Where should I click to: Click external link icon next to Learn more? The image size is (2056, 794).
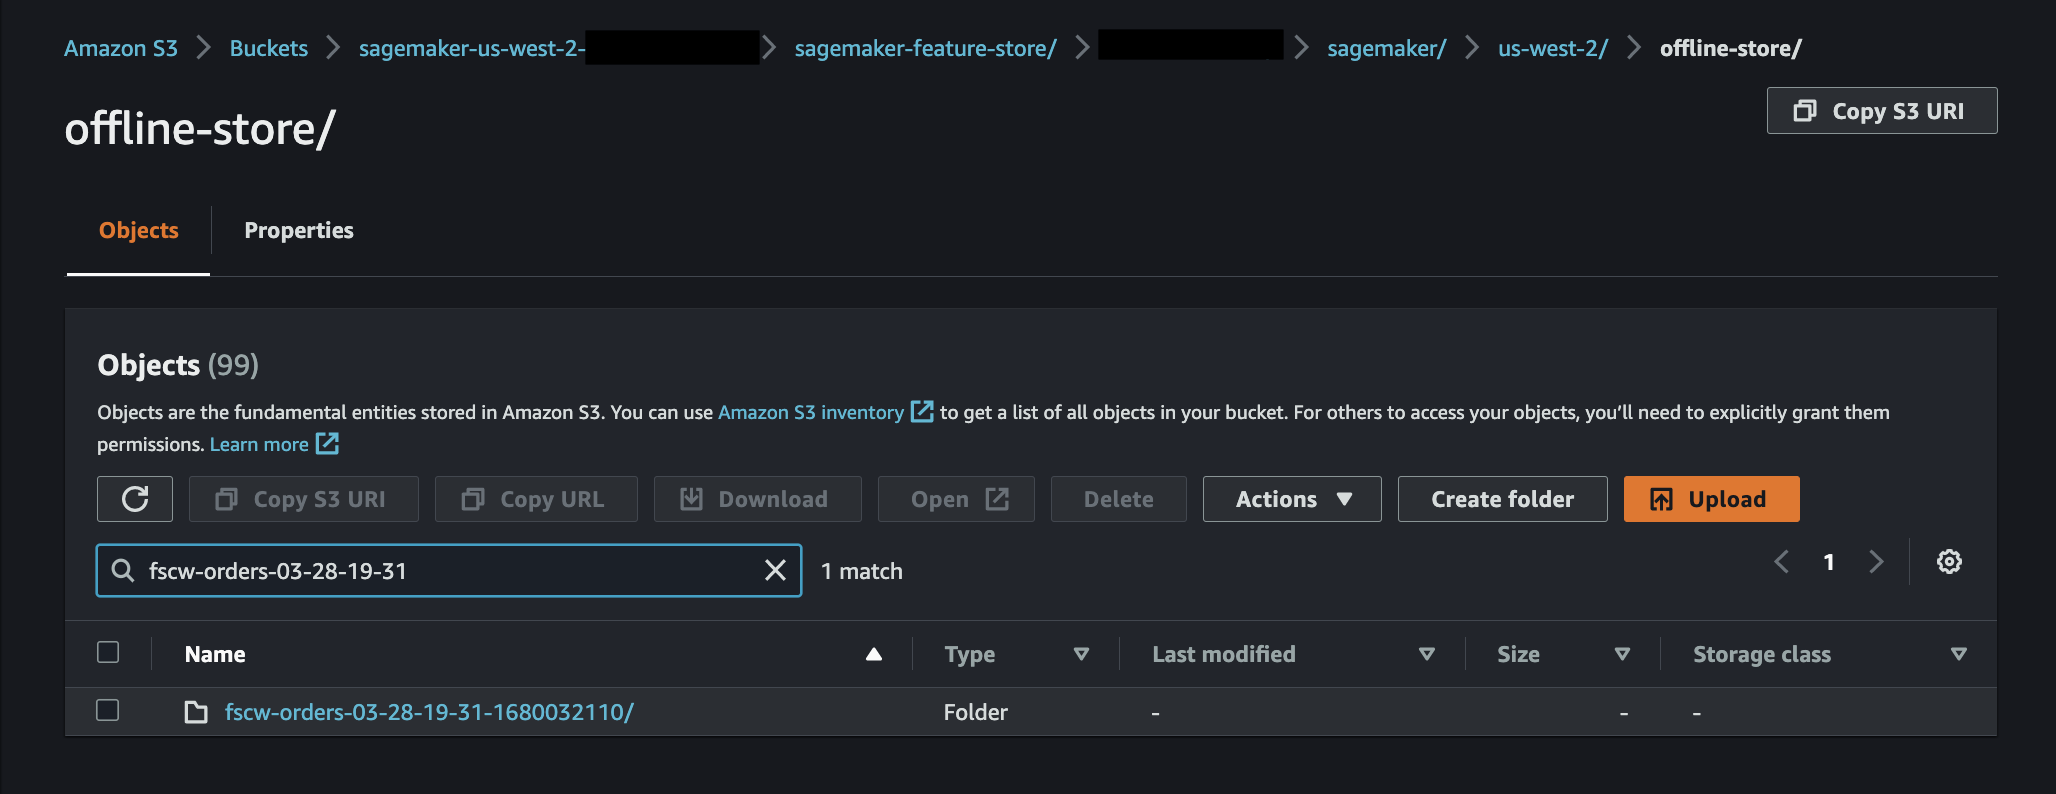click(327, 443)
